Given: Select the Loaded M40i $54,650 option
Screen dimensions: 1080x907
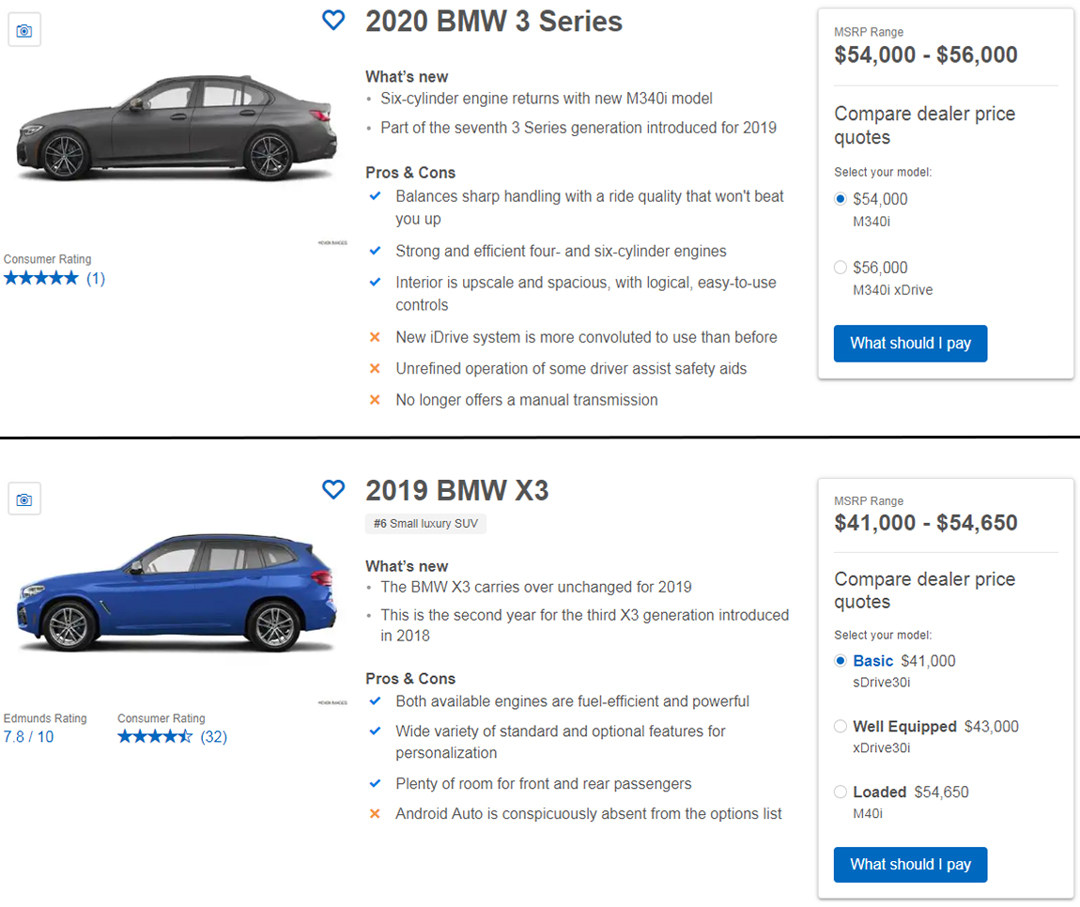Looking at the screenshot, I should [x=840, y=792].
